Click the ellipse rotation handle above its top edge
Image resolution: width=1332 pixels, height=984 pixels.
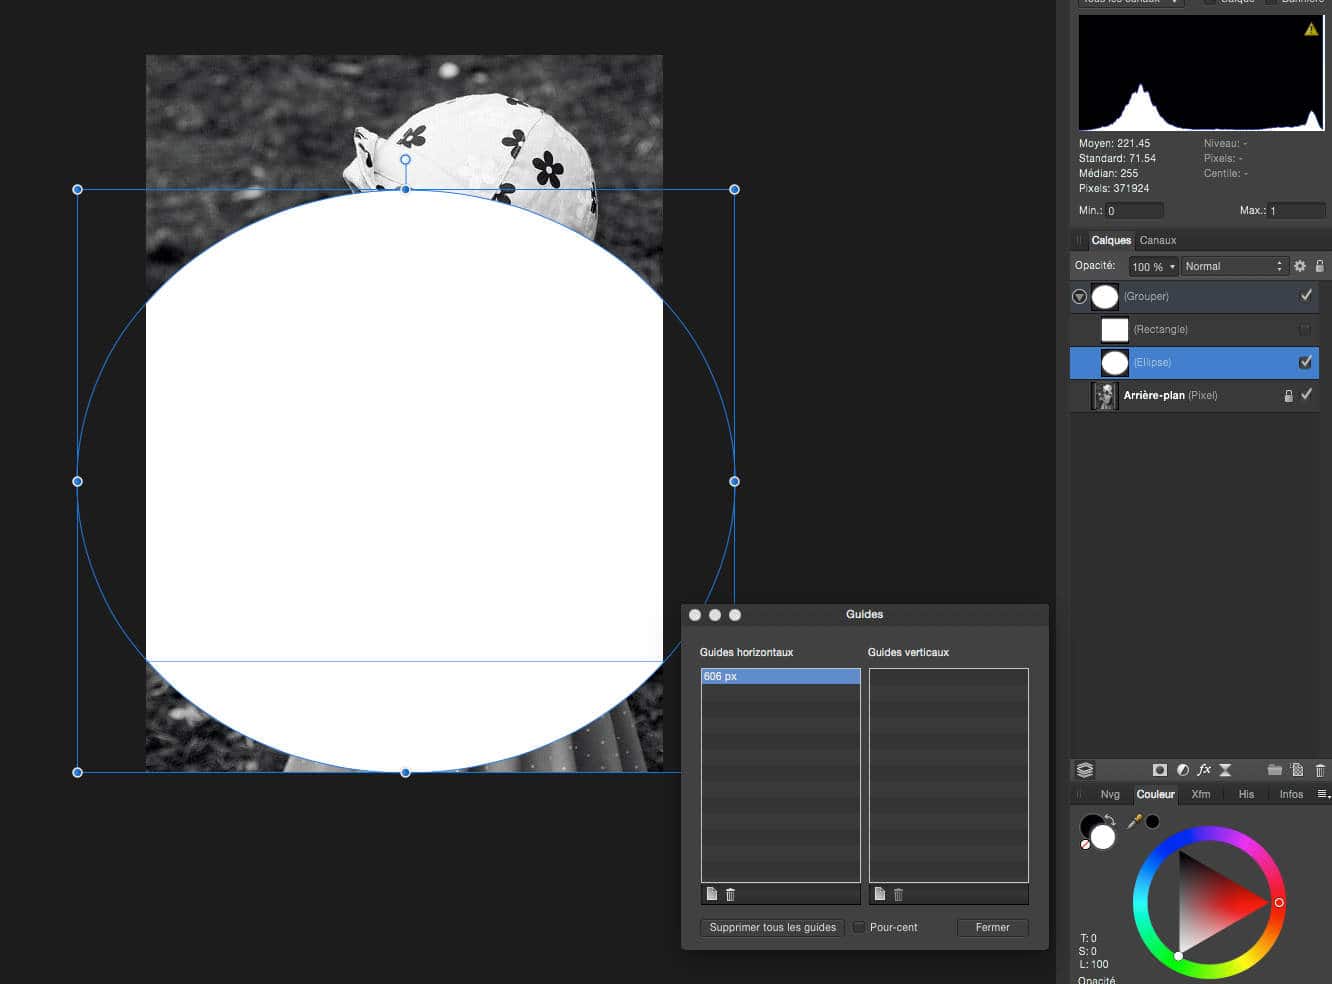(405, 159)
